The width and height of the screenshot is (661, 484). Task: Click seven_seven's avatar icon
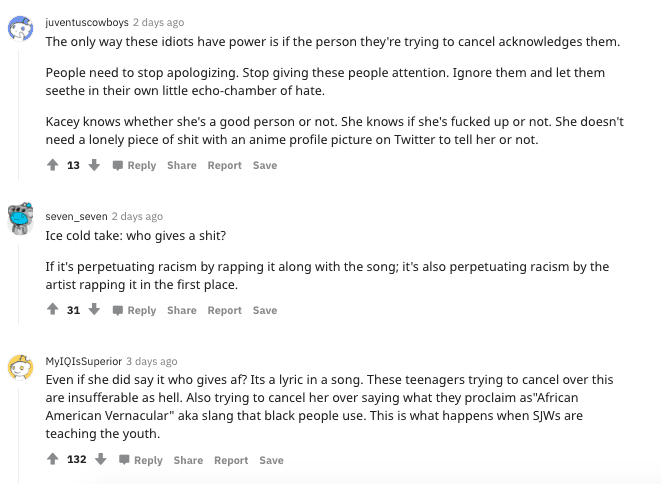coord(21,220)
